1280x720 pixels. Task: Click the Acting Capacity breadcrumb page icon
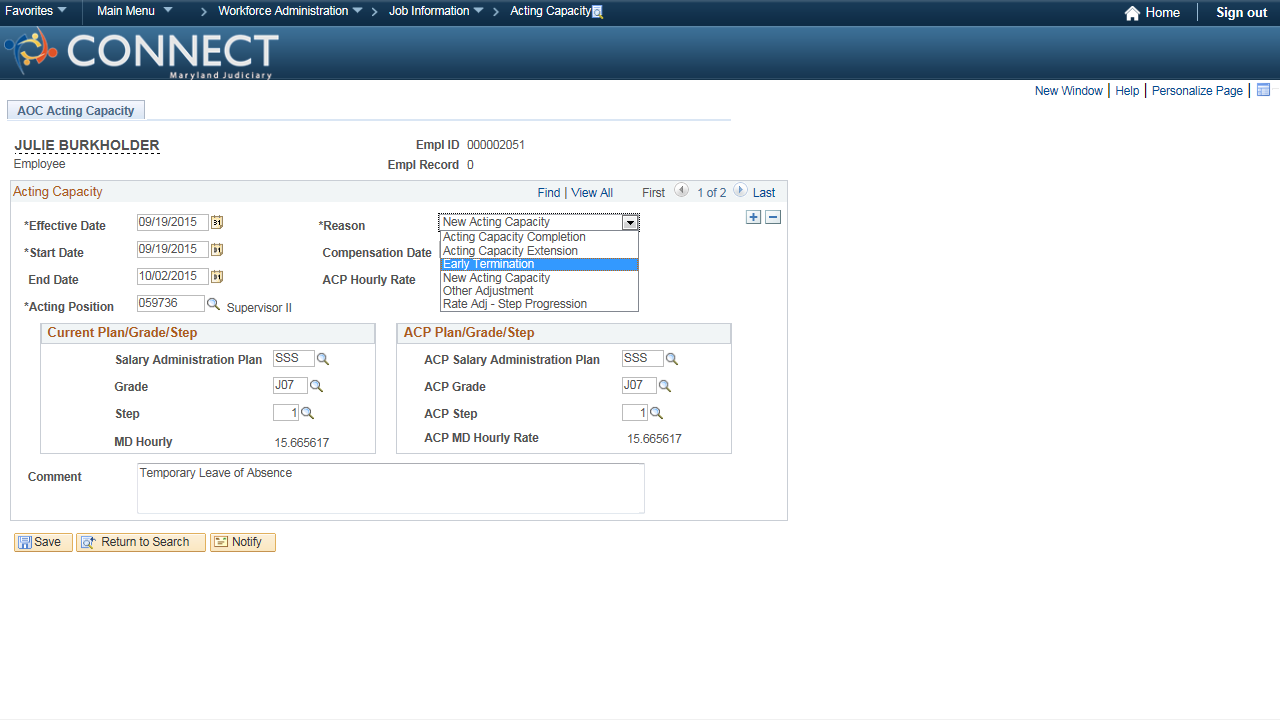598,13
